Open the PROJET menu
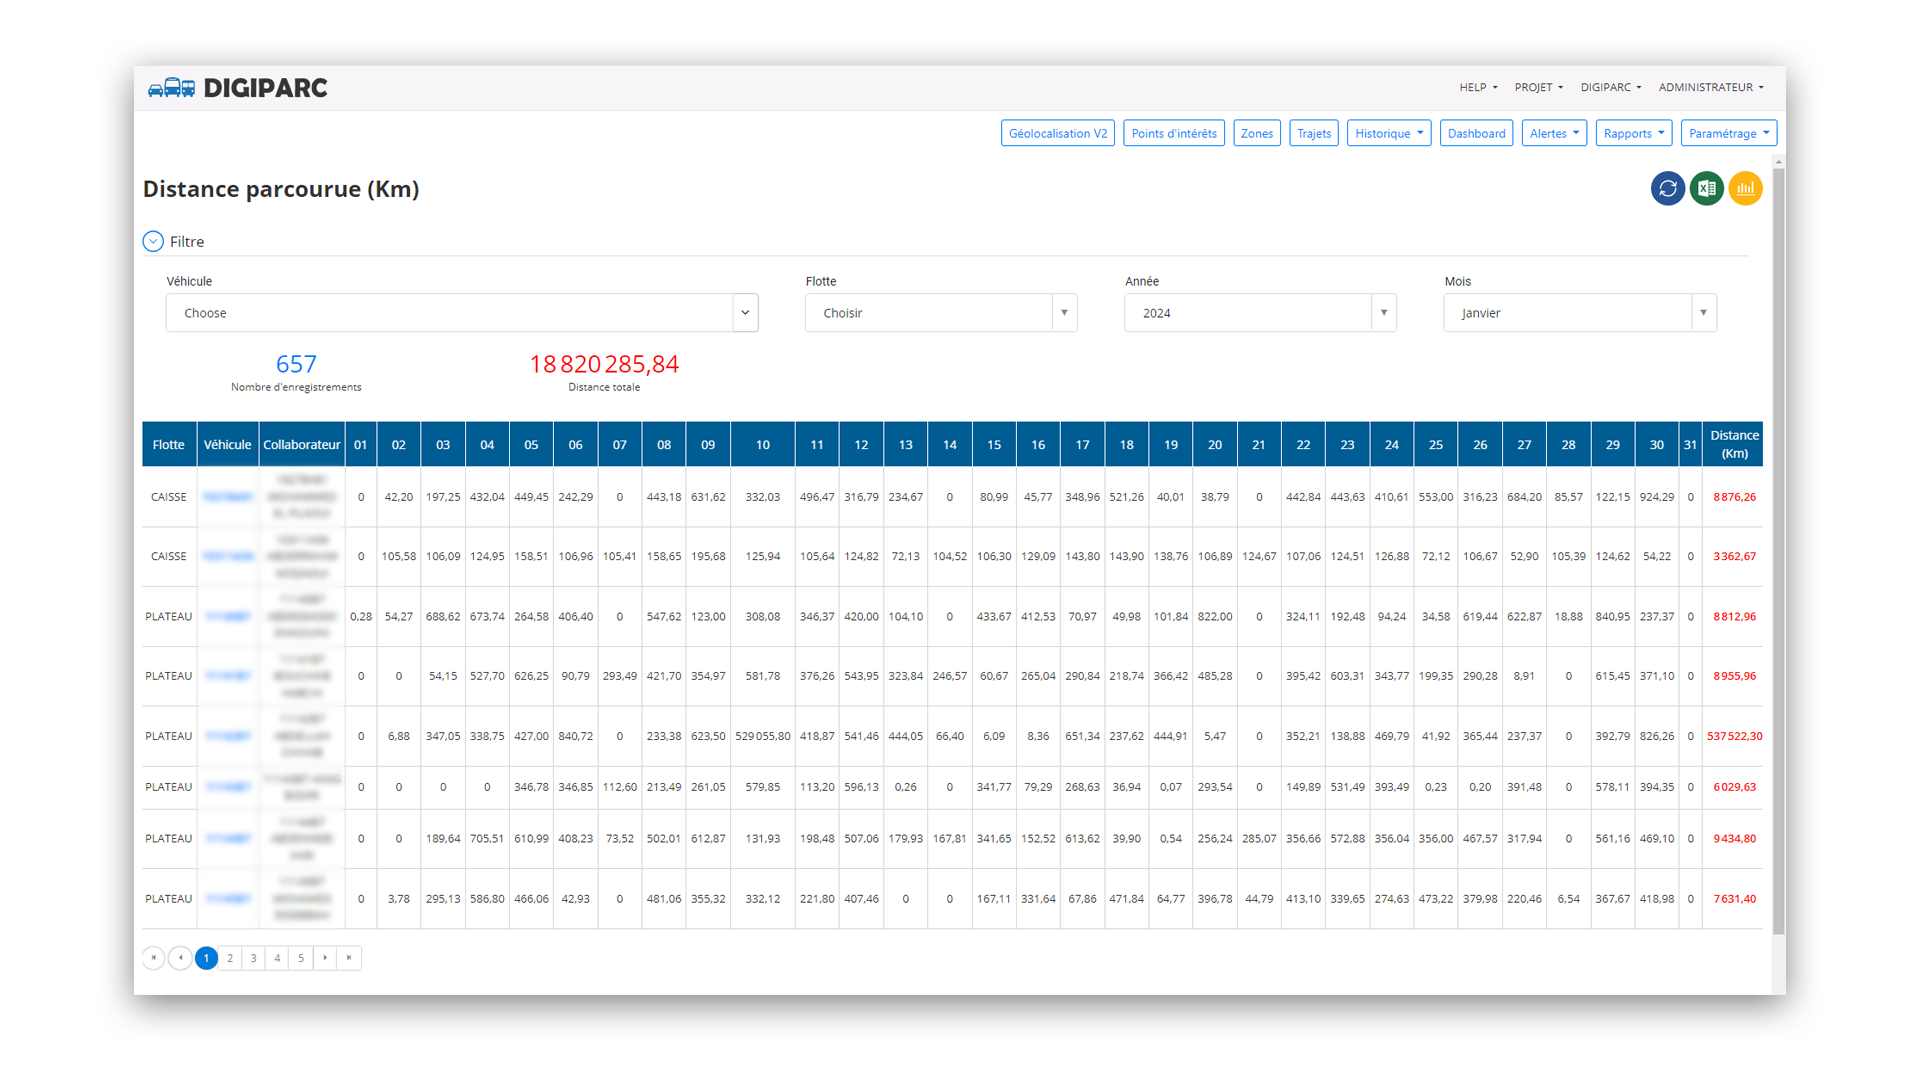The image size is (1920, 1080). (1538, 87)
